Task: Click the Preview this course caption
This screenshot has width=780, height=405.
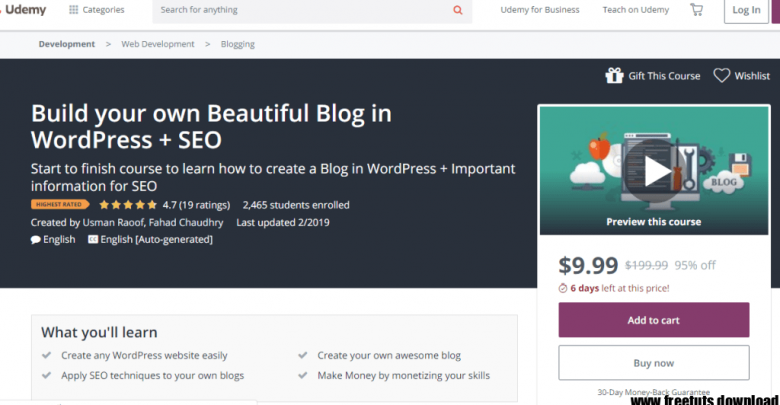Action: (x=654, y=222)
